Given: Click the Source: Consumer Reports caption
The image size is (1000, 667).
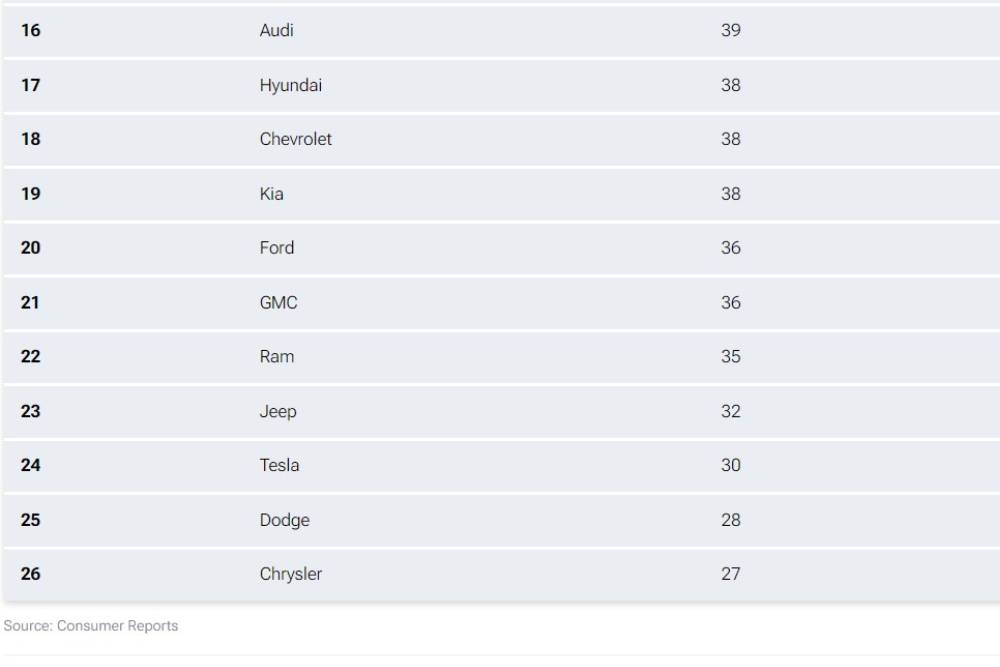Looking at the screenshot, I should pos(91,626).
